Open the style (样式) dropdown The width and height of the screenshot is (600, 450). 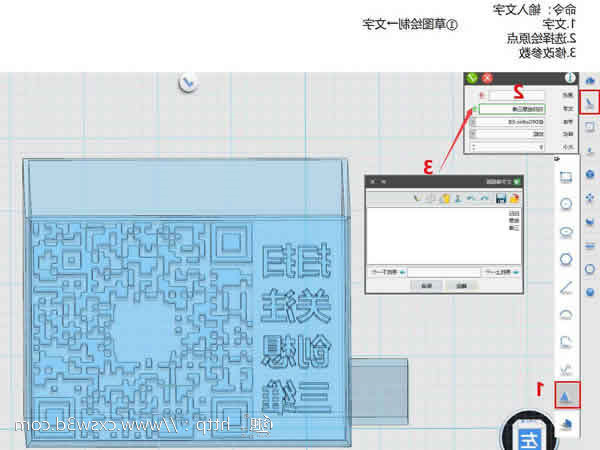coord(474,134)
